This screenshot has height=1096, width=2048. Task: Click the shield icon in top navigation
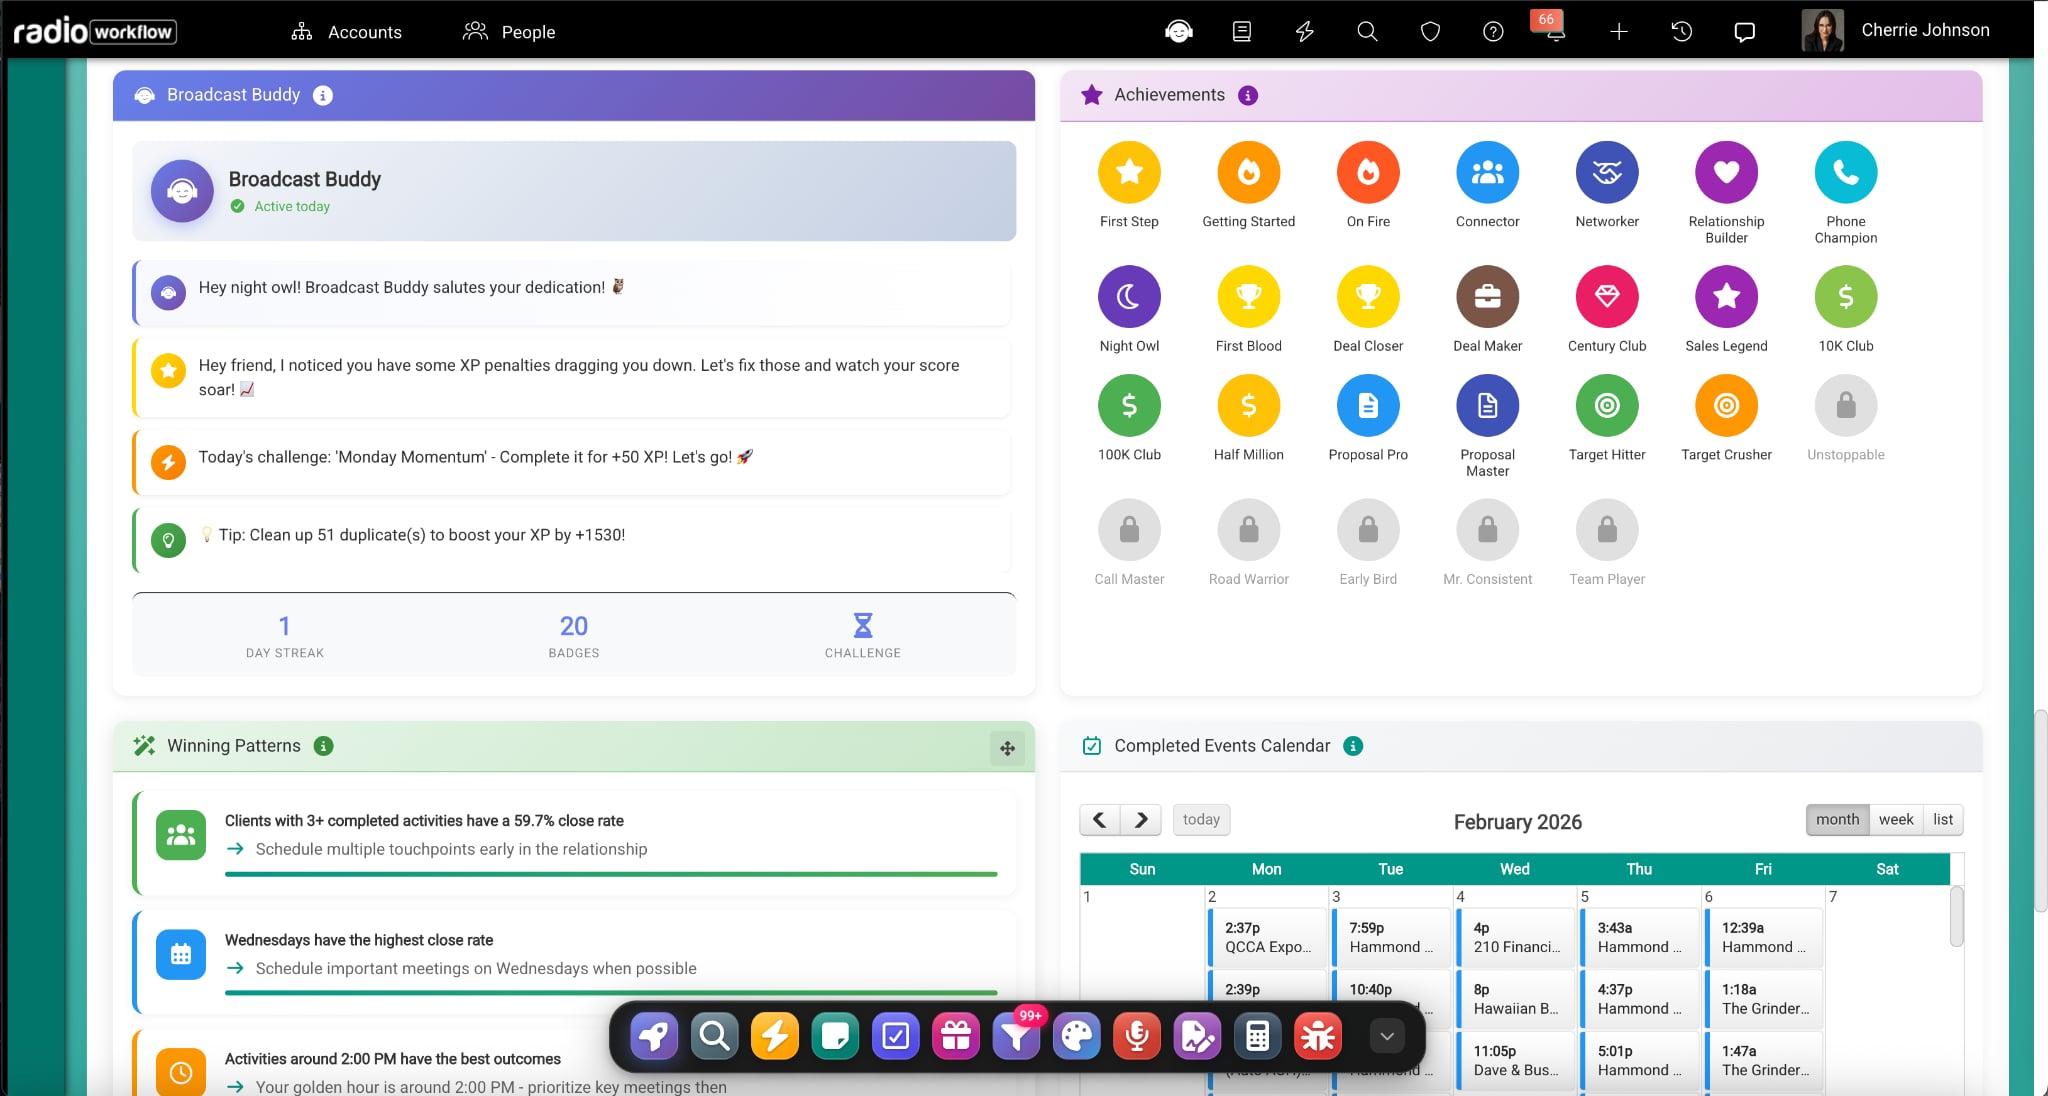[x=1430, y=32]
